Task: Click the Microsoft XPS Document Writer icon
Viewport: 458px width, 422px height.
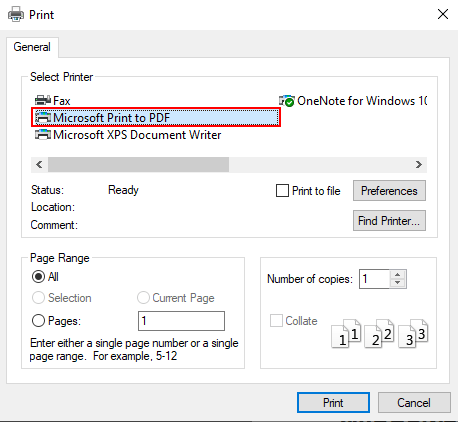Action: point(43,135)
